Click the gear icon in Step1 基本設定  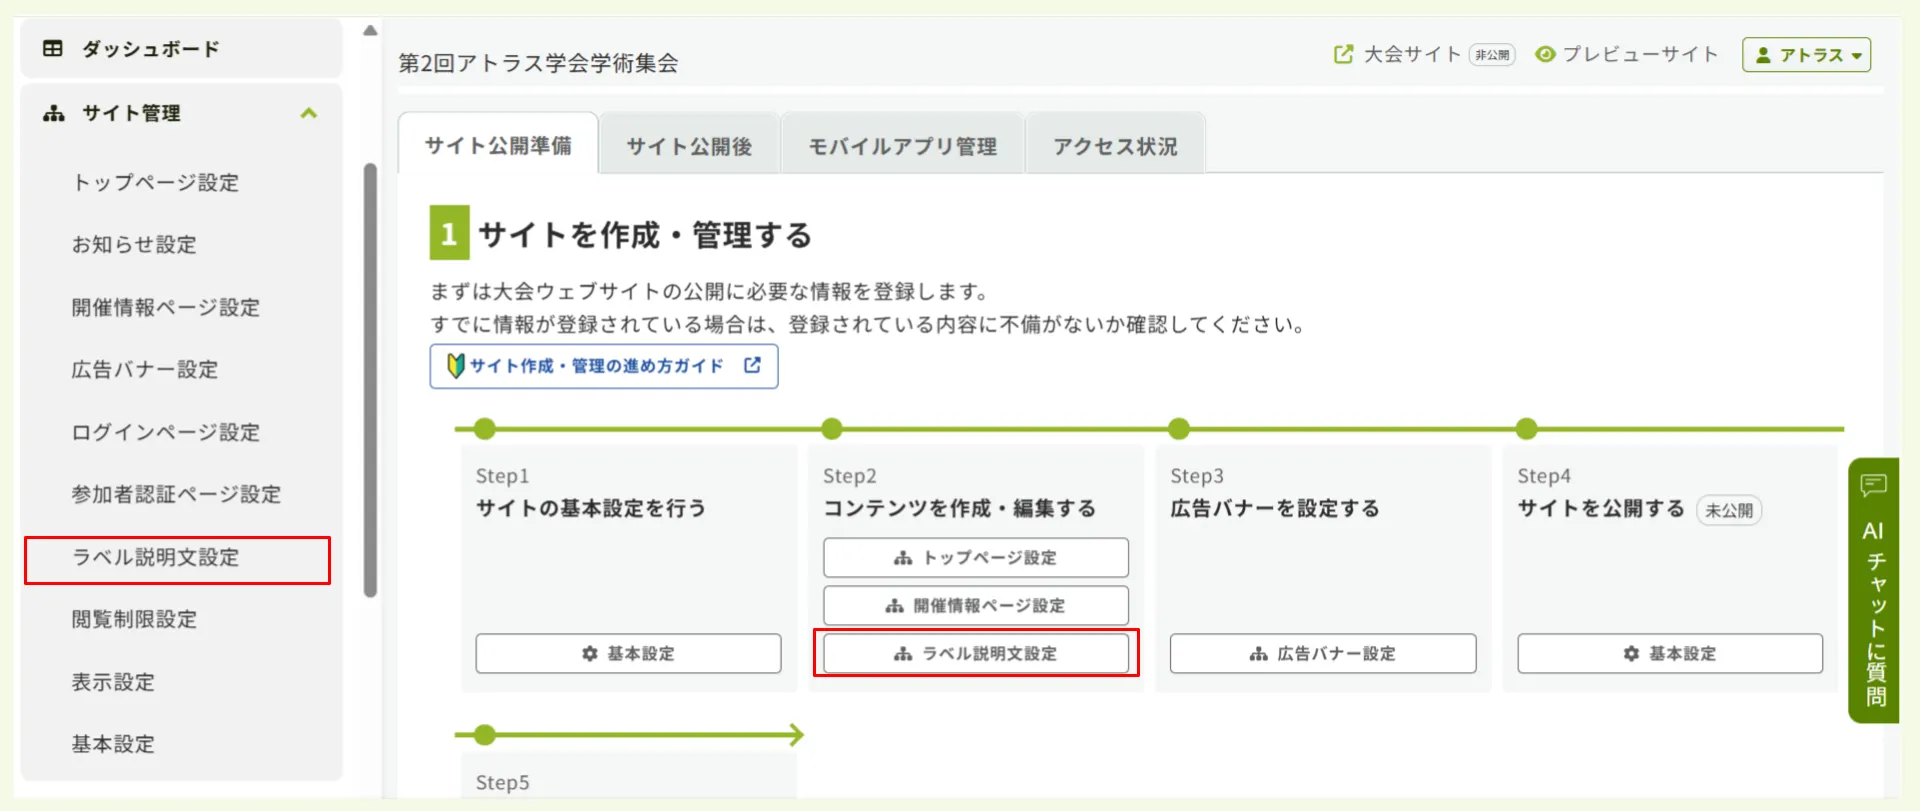(590, 653)
